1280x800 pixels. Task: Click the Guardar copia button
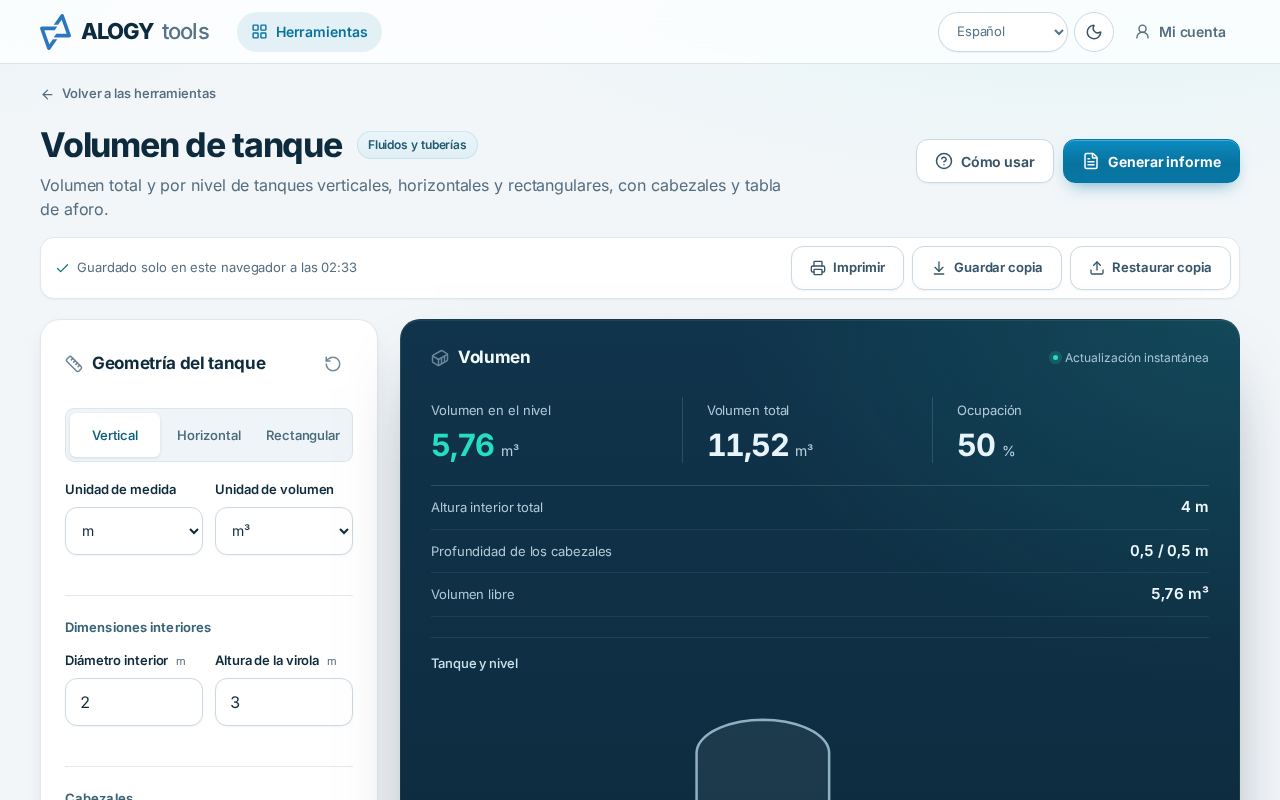pyautogui.click(x=987, y=268)
